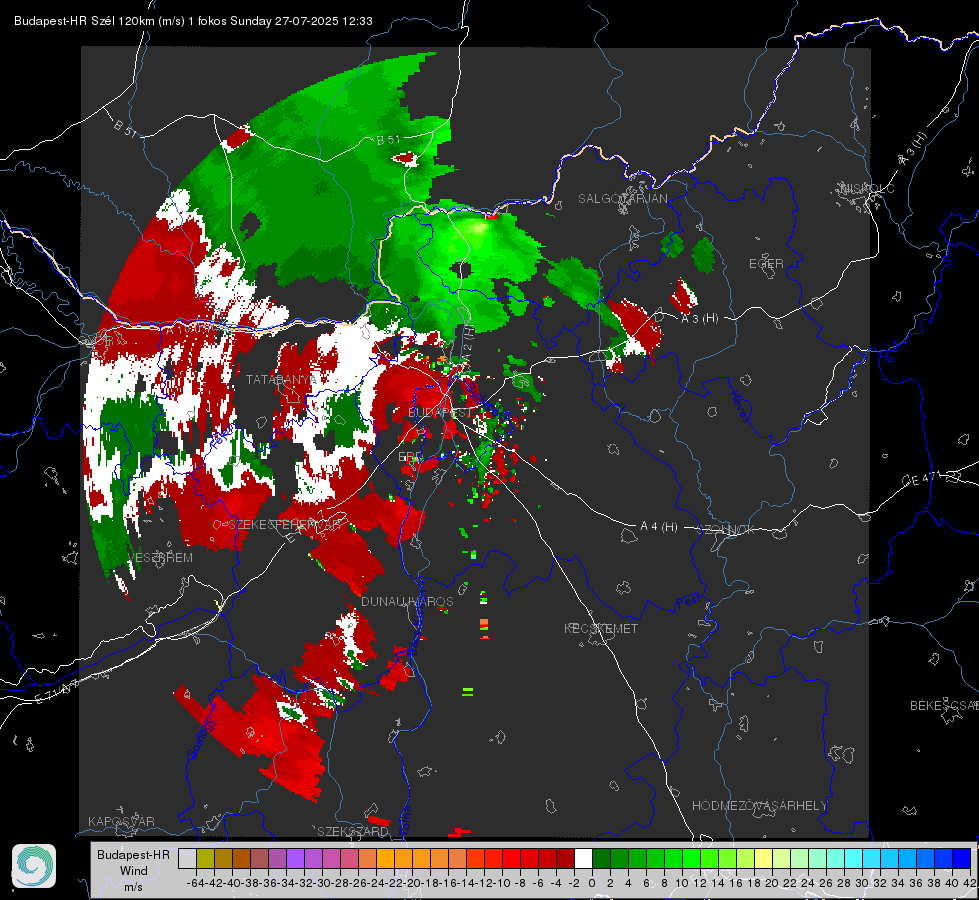This screenshot has width=979, height=900.
Task: Click the swirl weather service logo
Action: coord(34,866)
